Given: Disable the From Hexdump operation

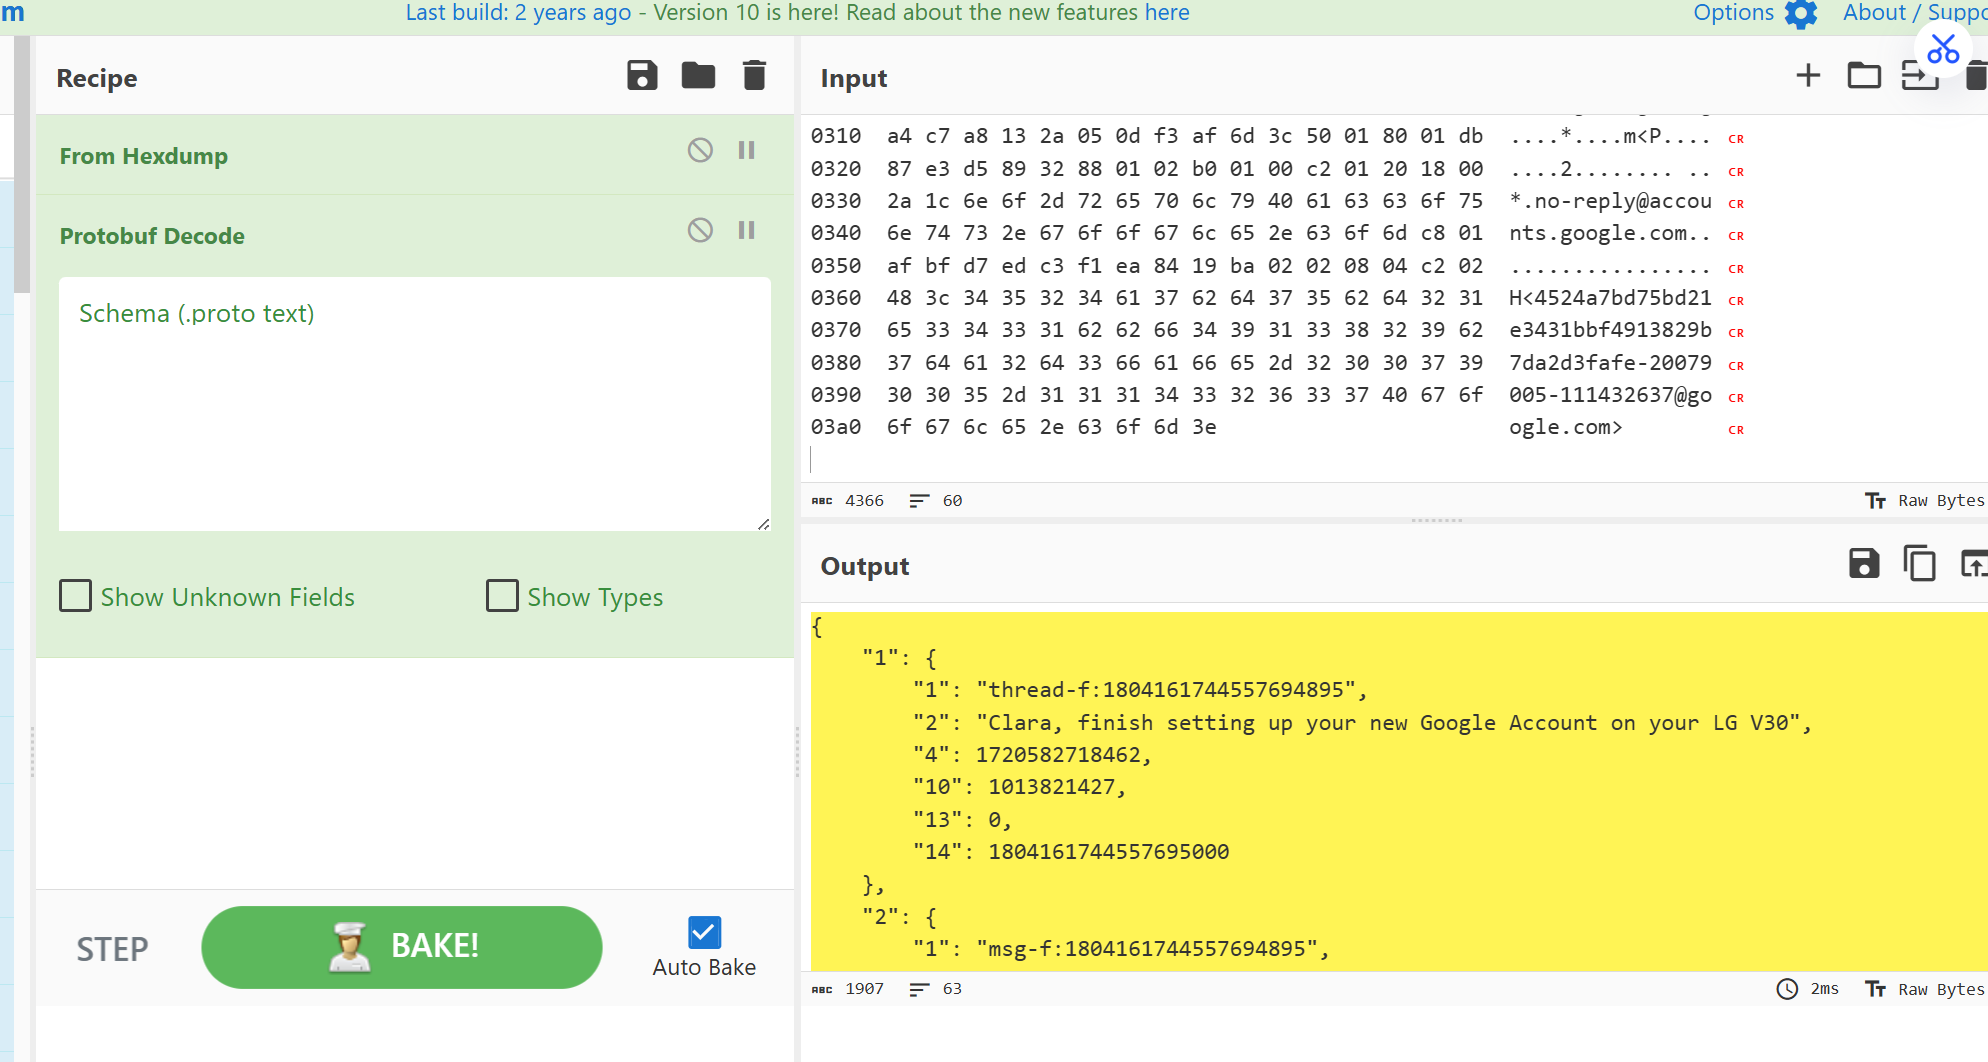Looking at the screenshot, I should [700, 151].
